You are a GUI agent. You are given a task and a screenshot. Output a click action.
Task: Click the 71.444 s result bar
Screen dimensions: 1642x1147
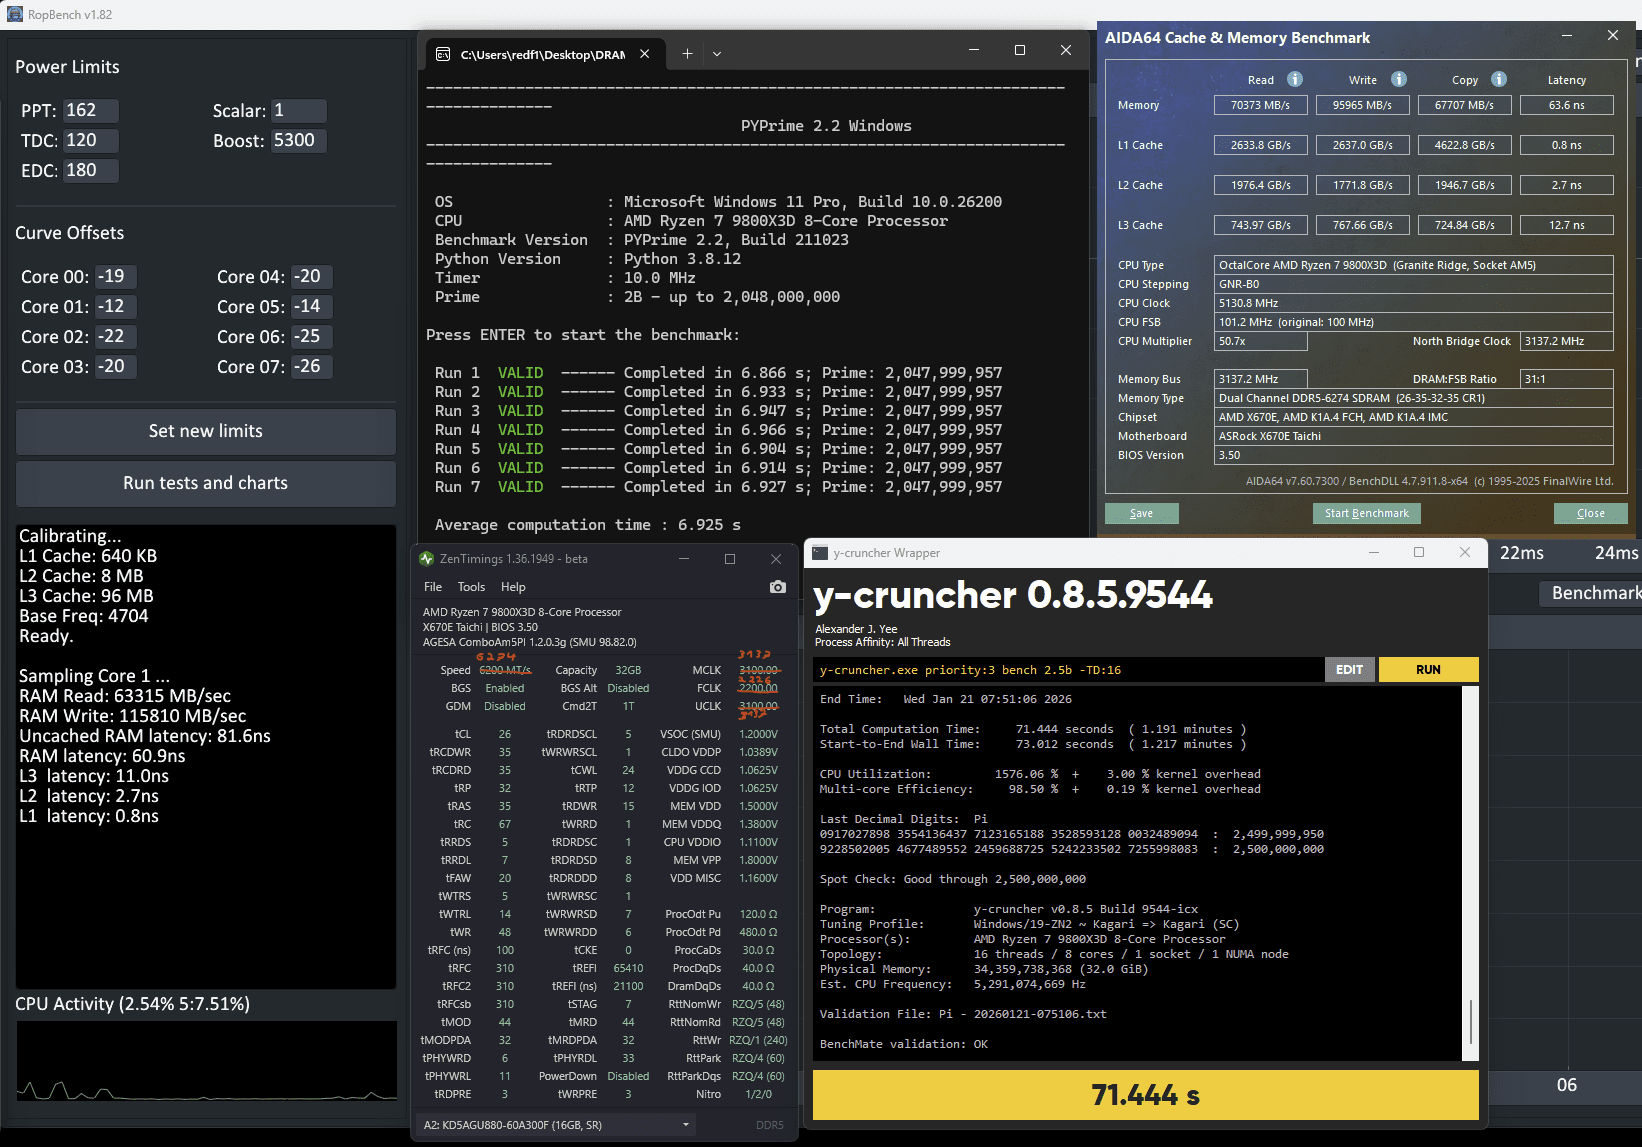1145,1096
